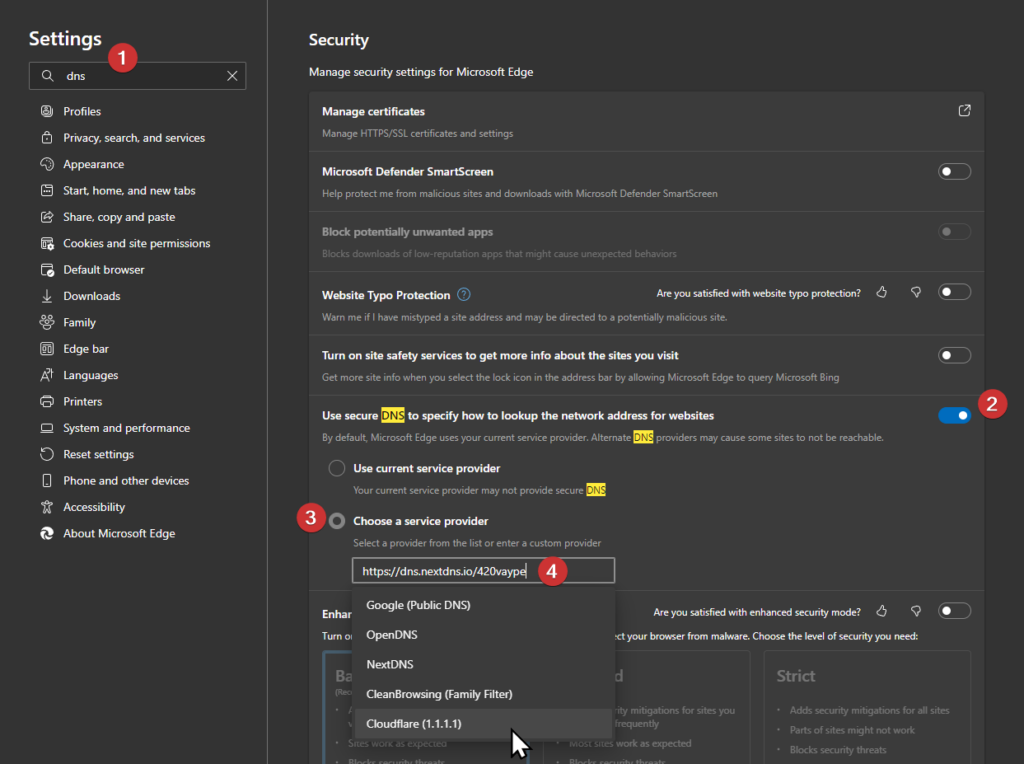Select Use current service provider radio button

coord(336,468)
